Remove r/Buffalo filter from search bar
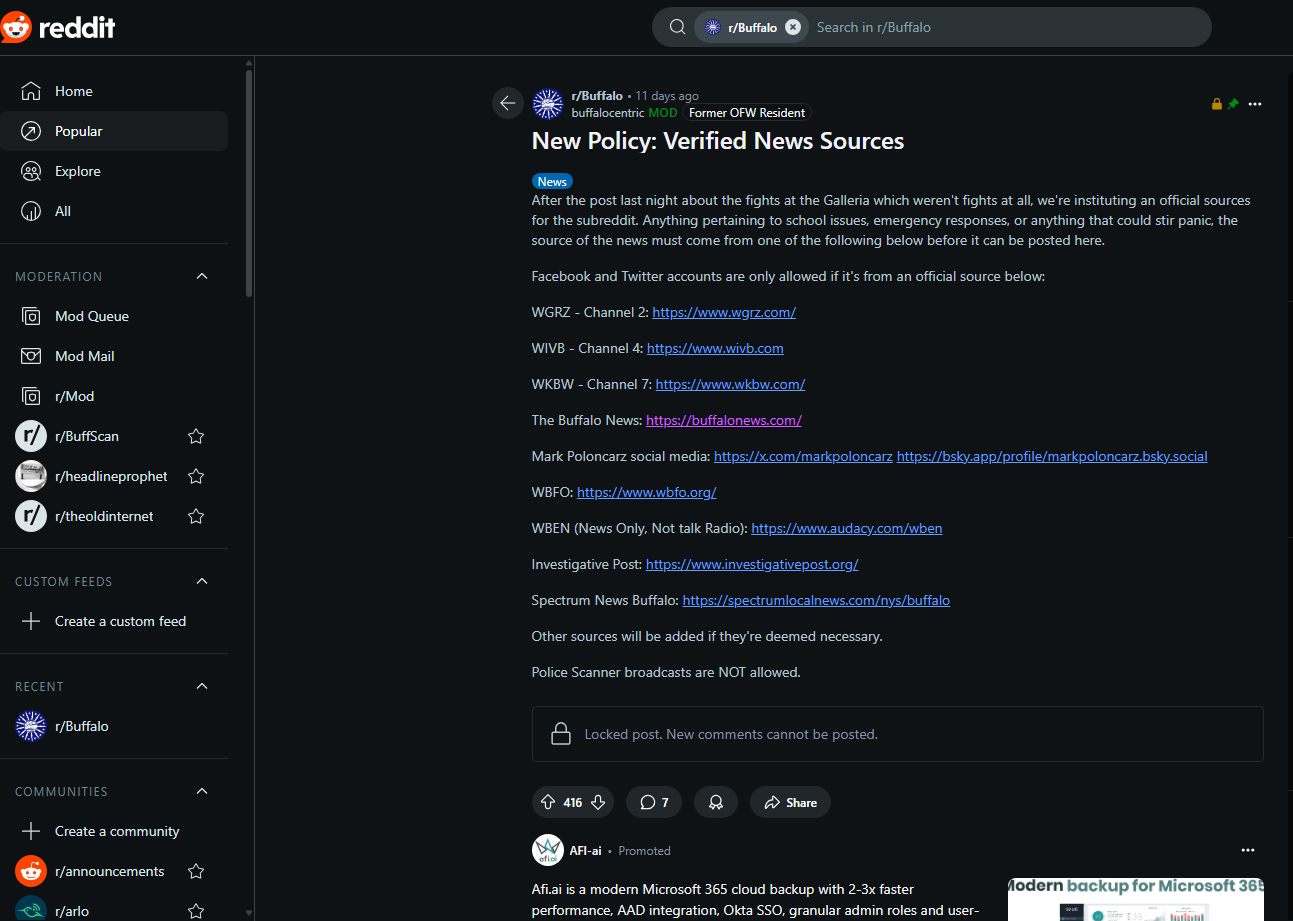The image size is (1293, 921). click(793, 27)
